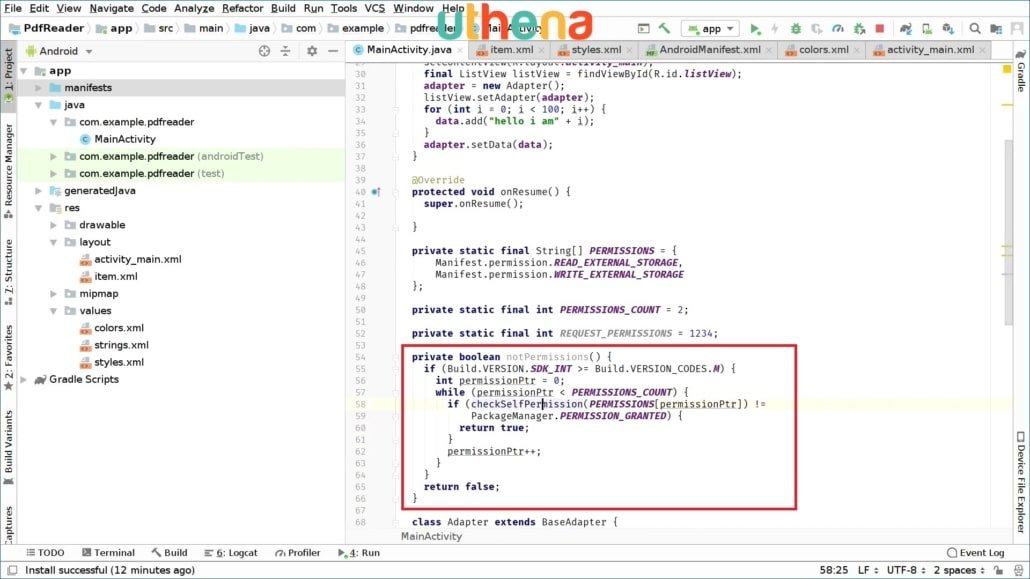The width and height of the screenshot is (1030, 579).
Task: Open Device File Explorer side panel
Action: pyautogui.click(x=1020, y=482)
